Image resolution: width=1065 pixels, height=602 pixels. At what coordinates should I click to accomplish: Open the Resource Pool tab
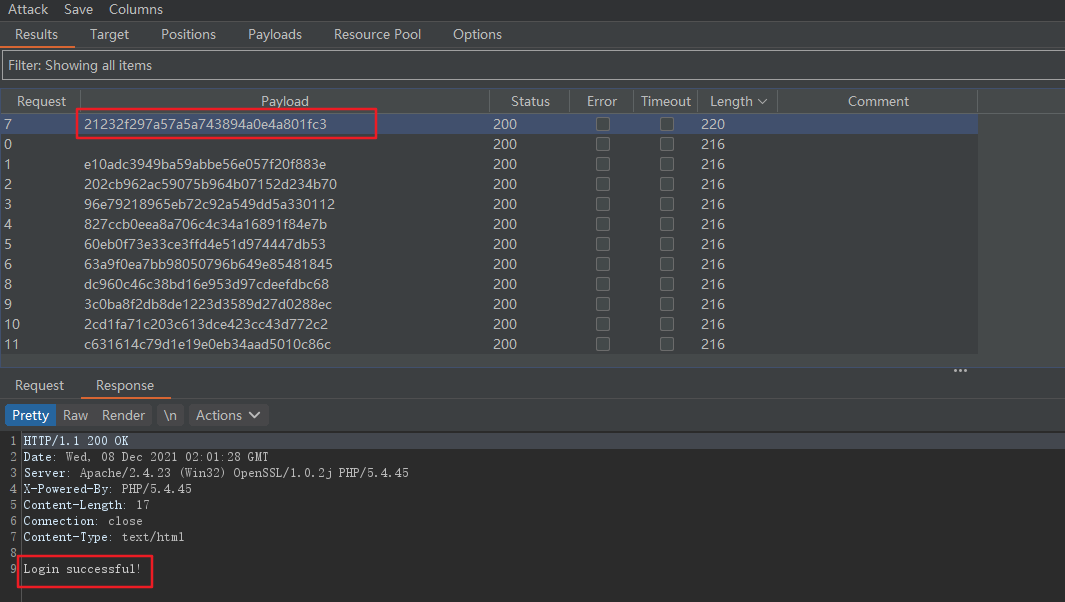pos(377,34)
